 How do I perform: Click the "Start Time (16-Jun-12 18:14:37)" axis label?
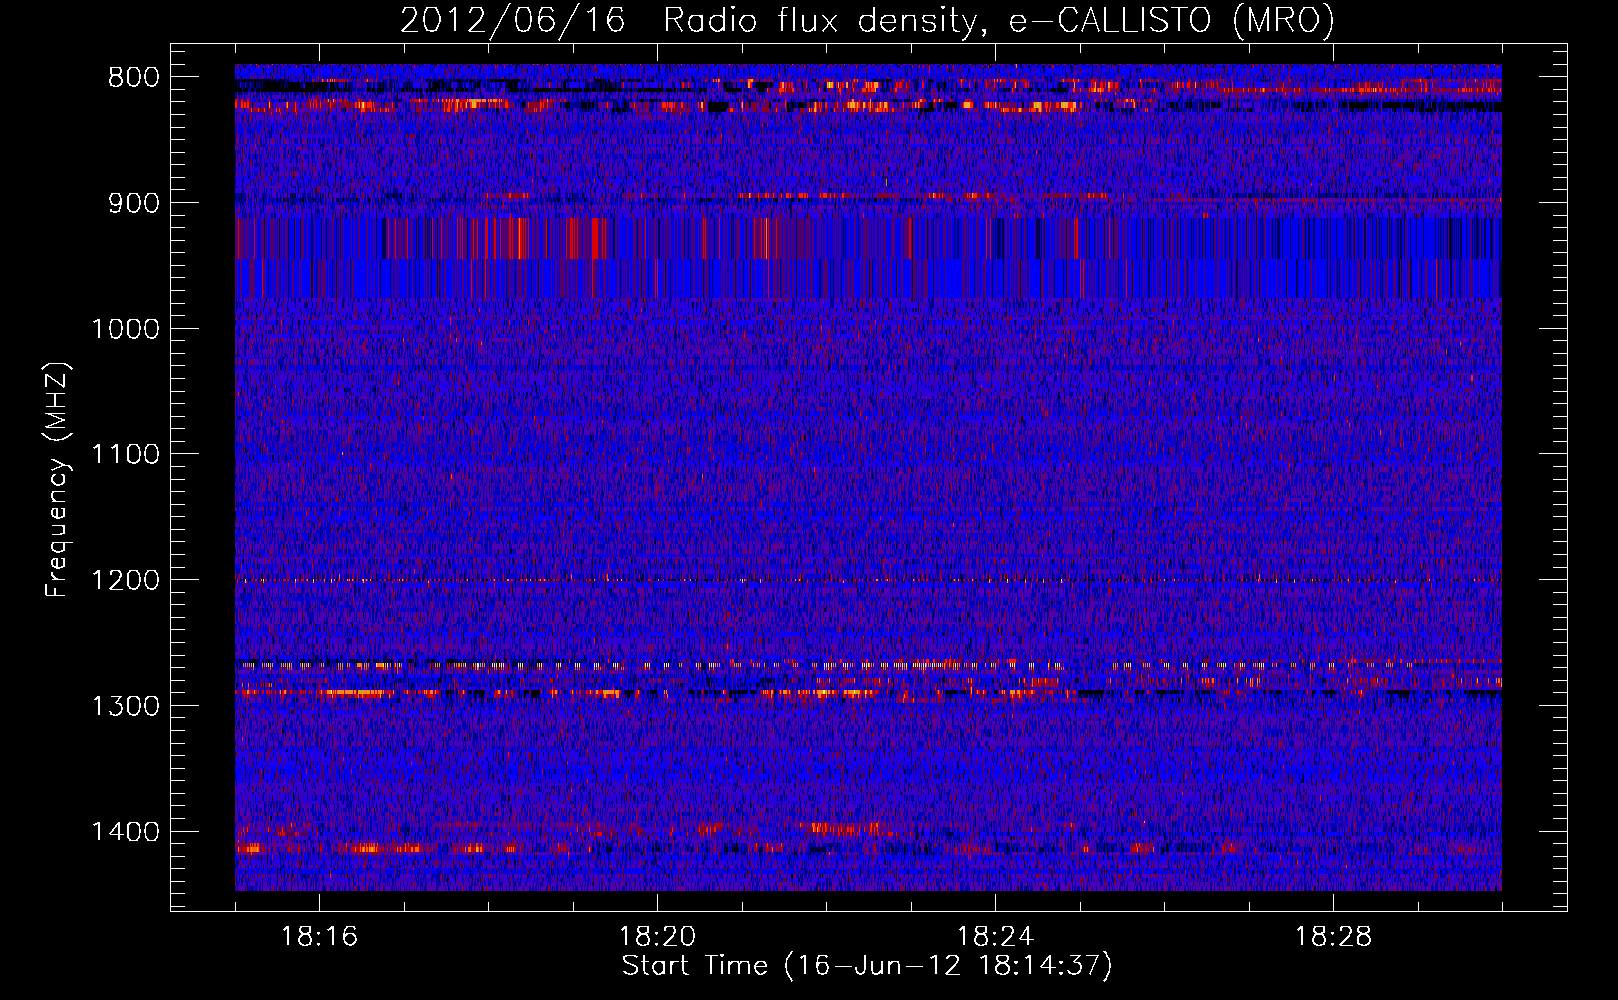tap(867, 966)
